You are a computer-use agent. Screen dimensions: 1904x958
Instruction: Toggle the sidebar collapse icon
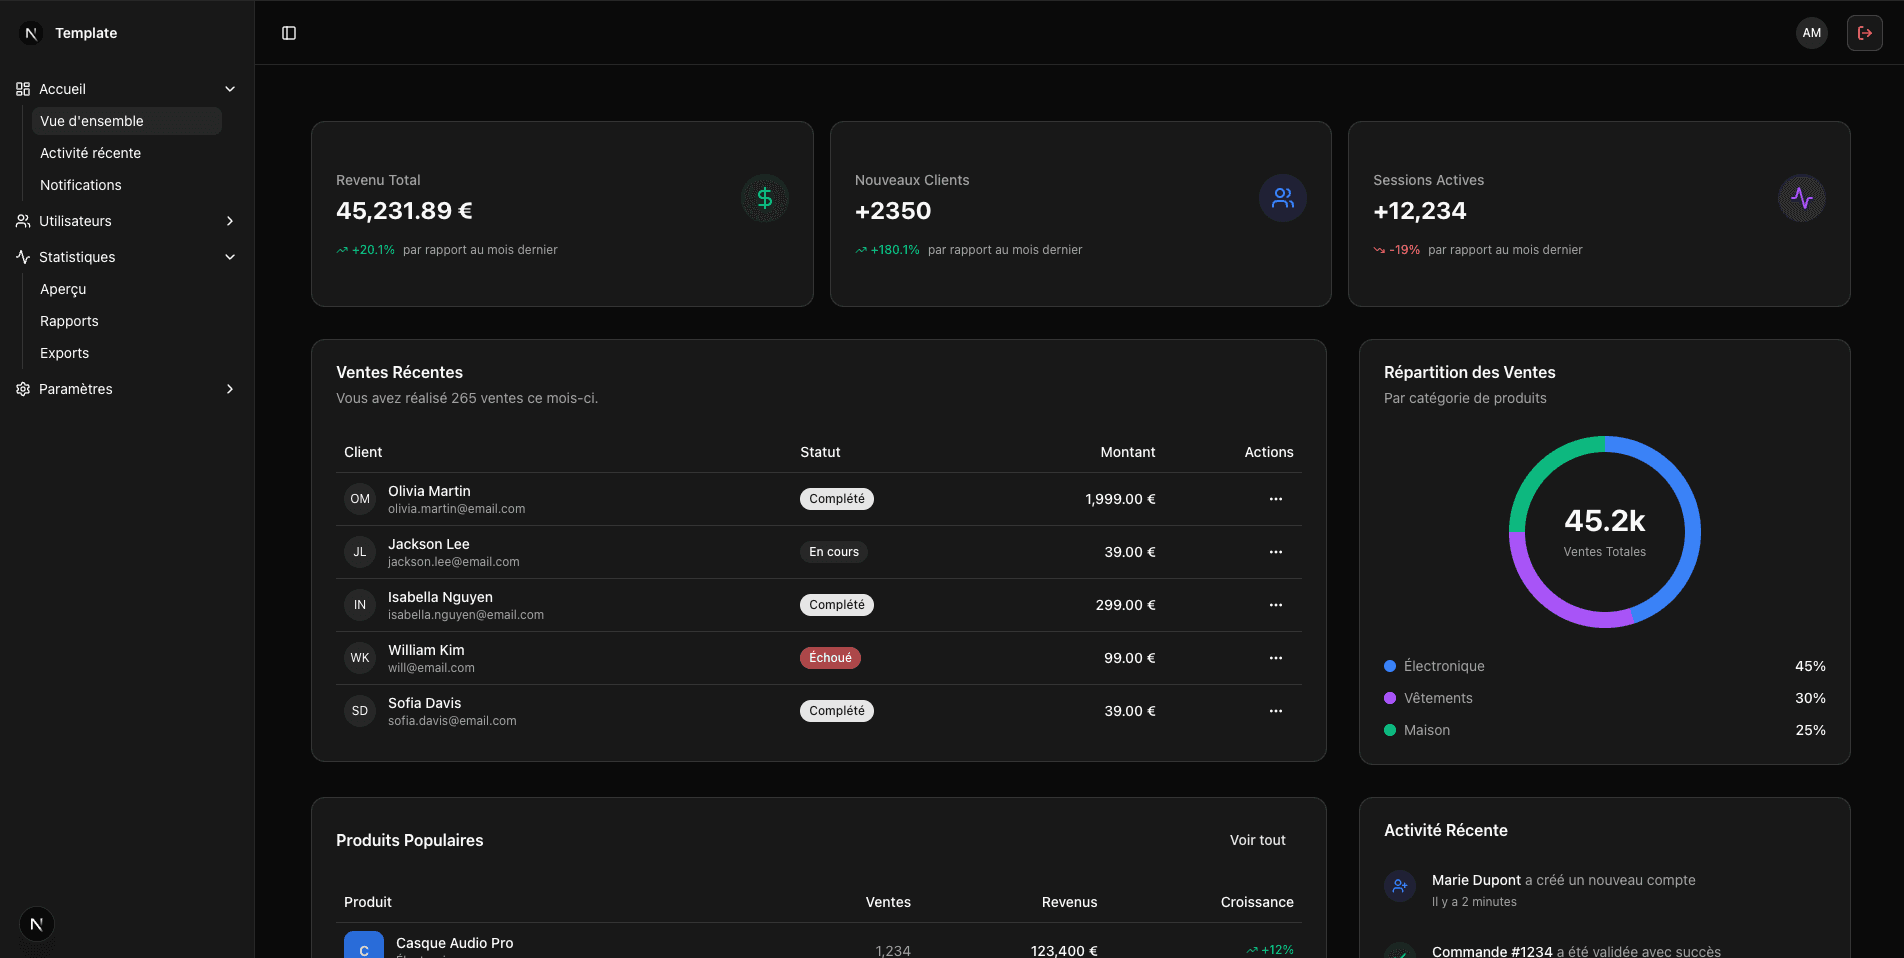click(289, 32)
